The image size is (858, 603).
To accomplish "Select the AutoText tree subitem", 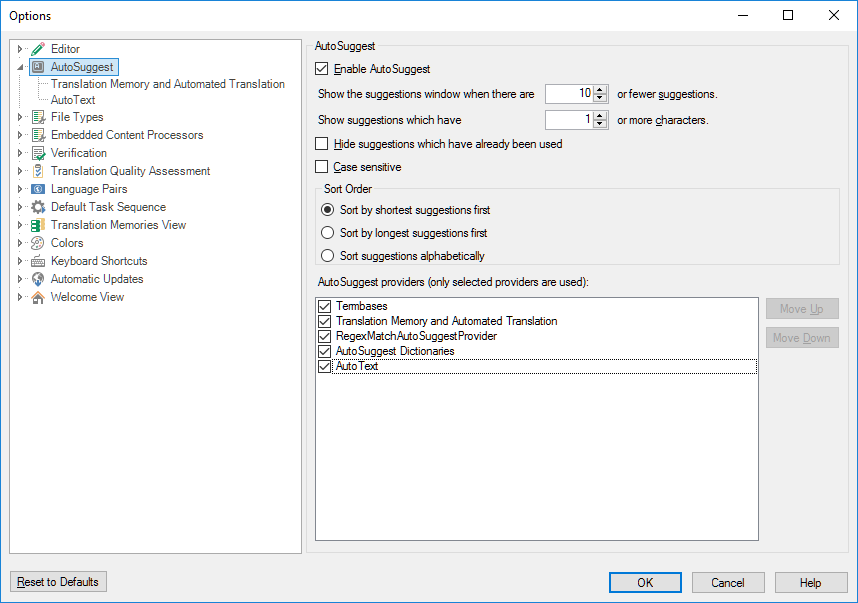I will (x=73, y=100).
